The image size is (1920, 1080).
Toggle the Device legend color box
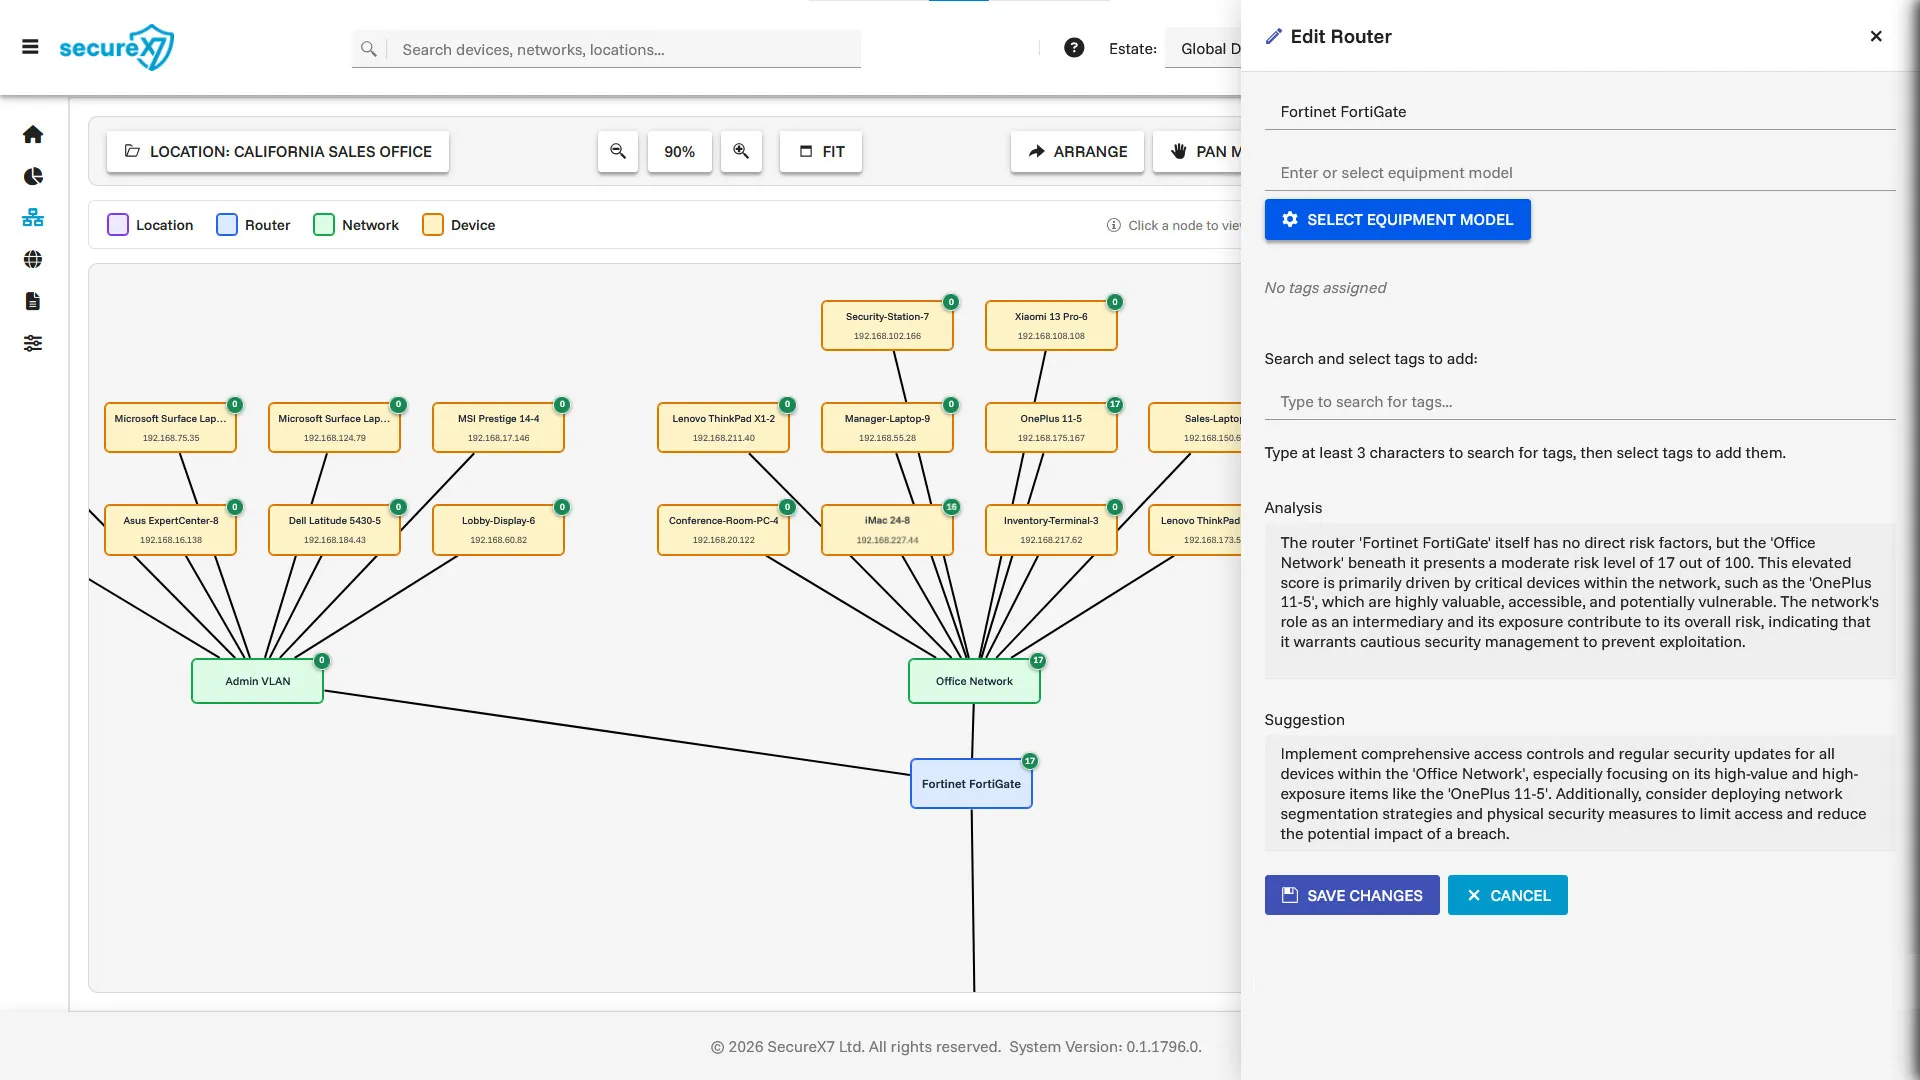click(x=433, y=225)
